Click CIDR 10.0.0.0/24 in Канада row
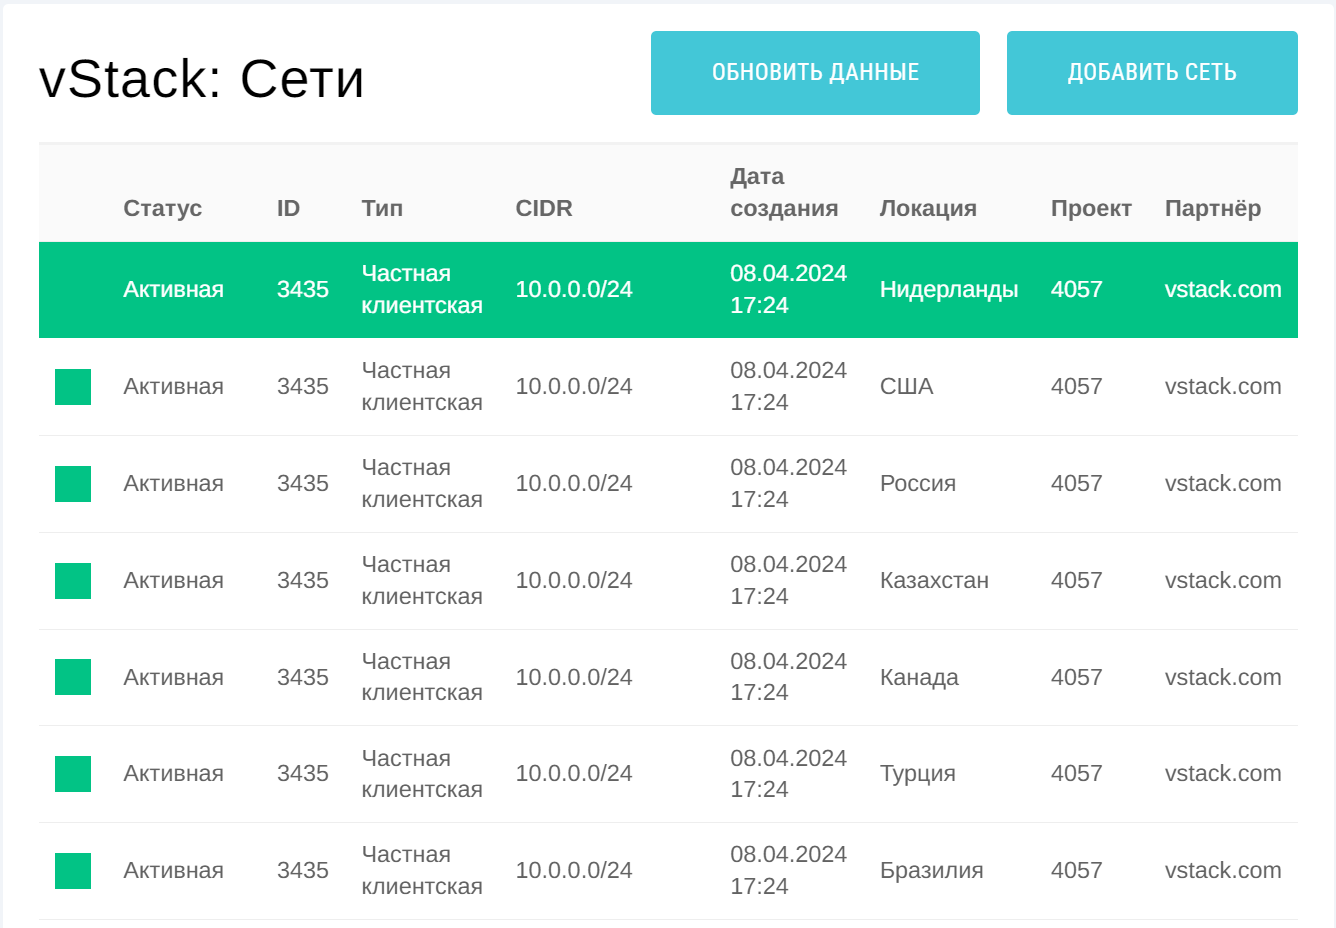Image resolution: width=1336 pixels, height=928 pixels. click(x=574, y=678)
